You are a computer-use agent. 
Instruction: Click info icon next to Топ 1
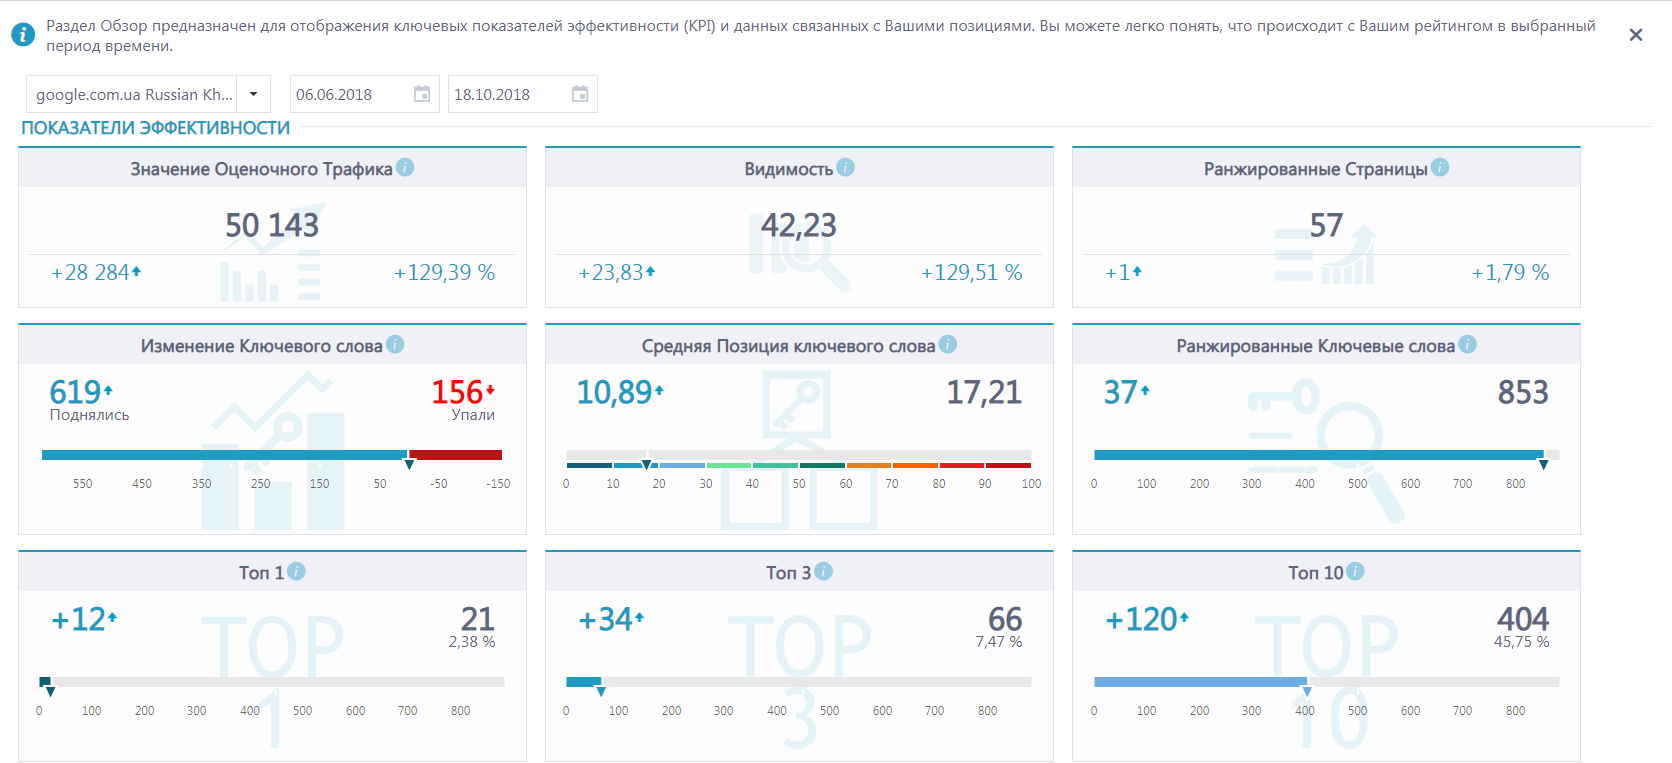coord(296,571)
